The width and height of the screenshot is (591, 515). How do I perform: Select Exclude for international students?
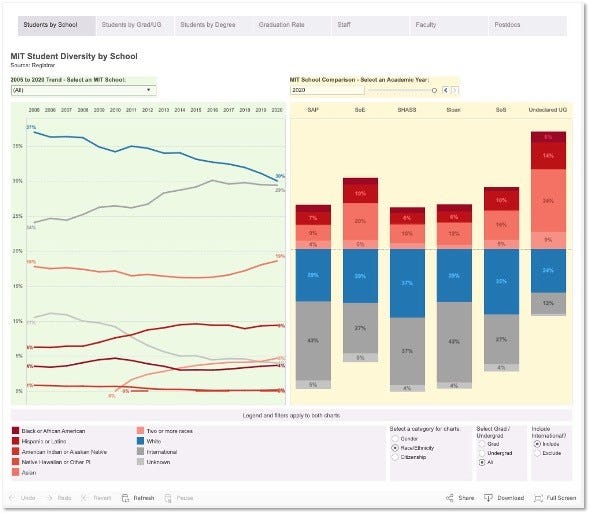point(537,453)
